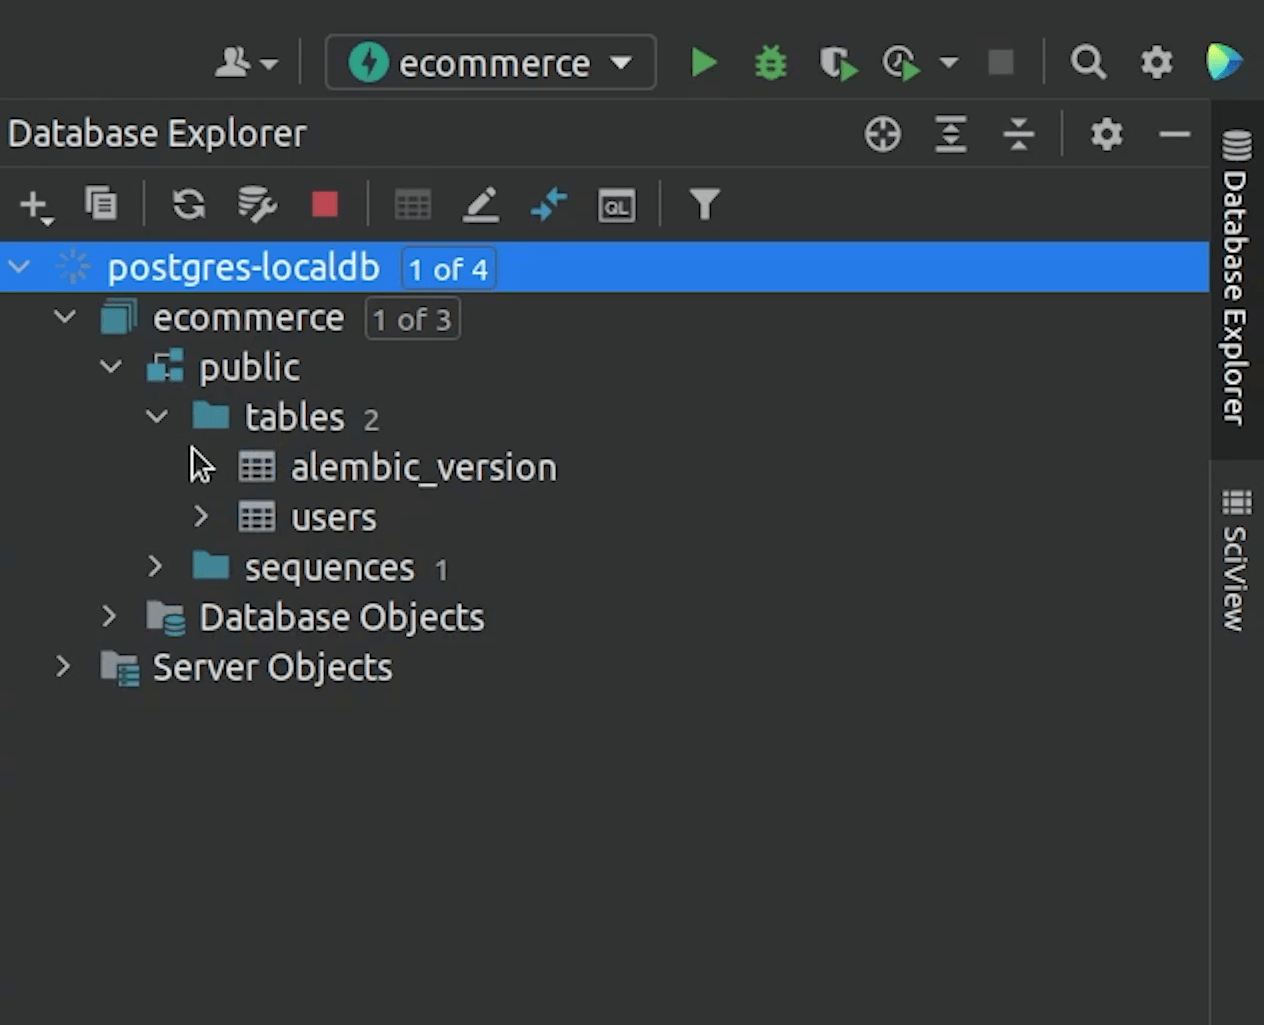1264x1025 pixels.
Task: Run with coverage shield icon
Action: coord(837,64)
